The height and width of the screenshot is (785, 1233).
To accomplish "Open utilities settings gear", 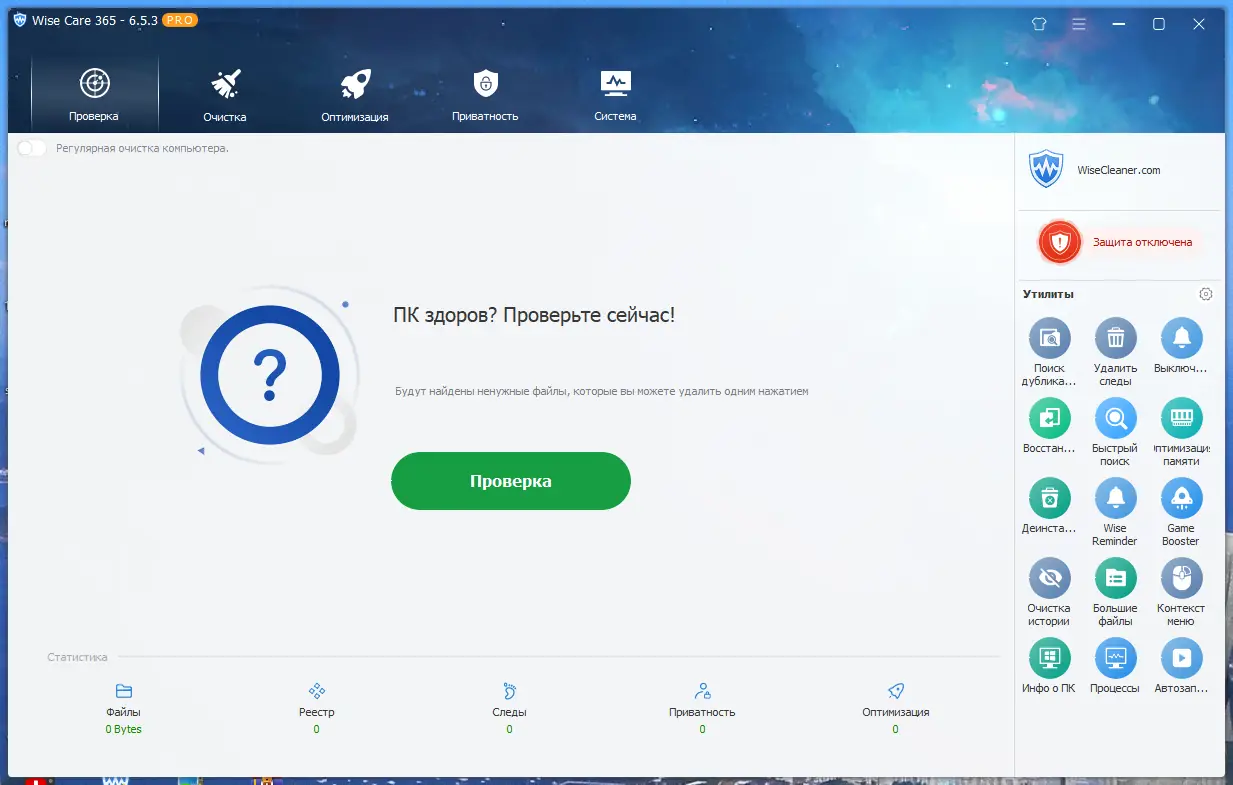I will [1205, 293].
